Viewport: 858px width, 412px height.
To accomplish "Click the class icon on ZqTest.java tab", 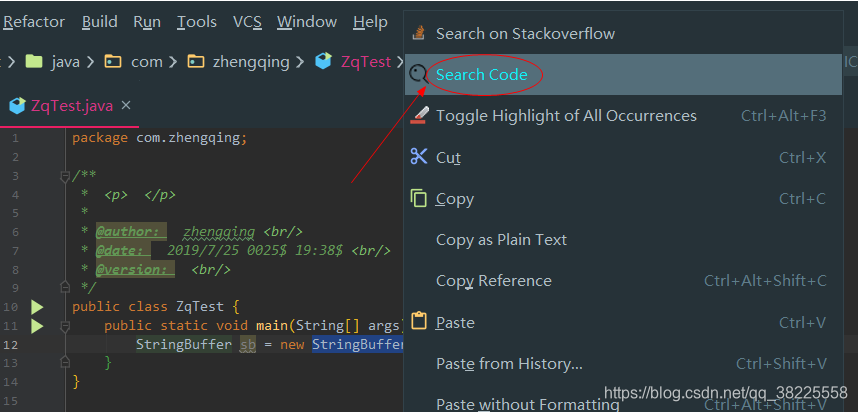I will pyautogui.click(x=18, y=106).
